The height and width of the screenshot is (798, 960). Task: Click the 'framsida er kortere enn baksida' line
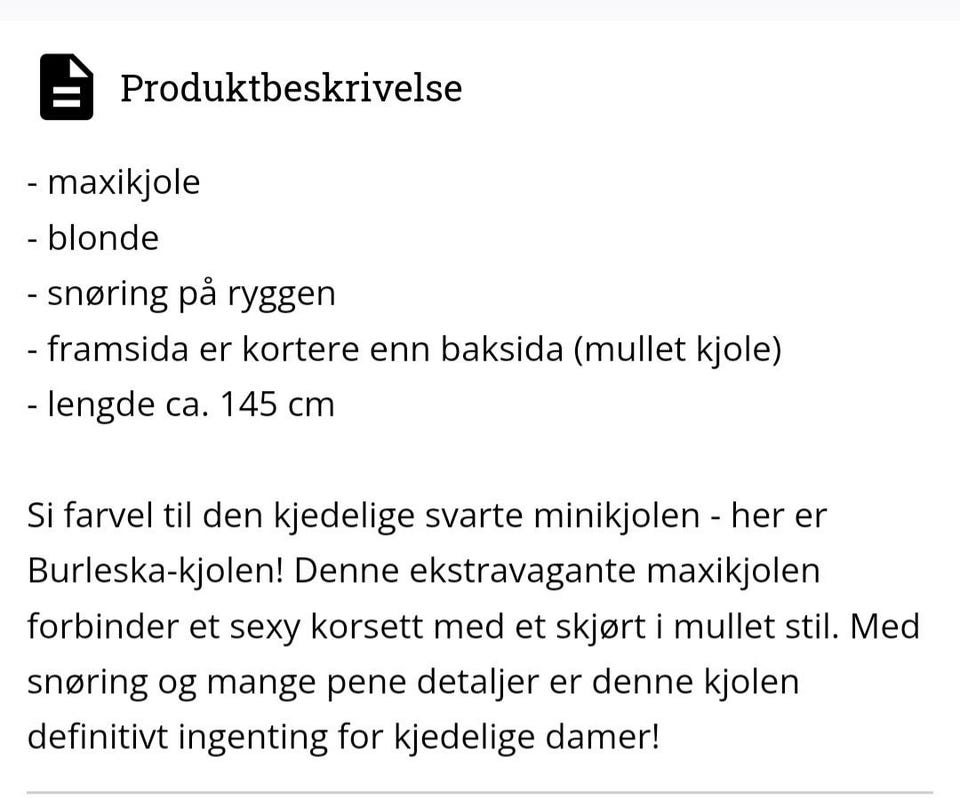[295, 349]
